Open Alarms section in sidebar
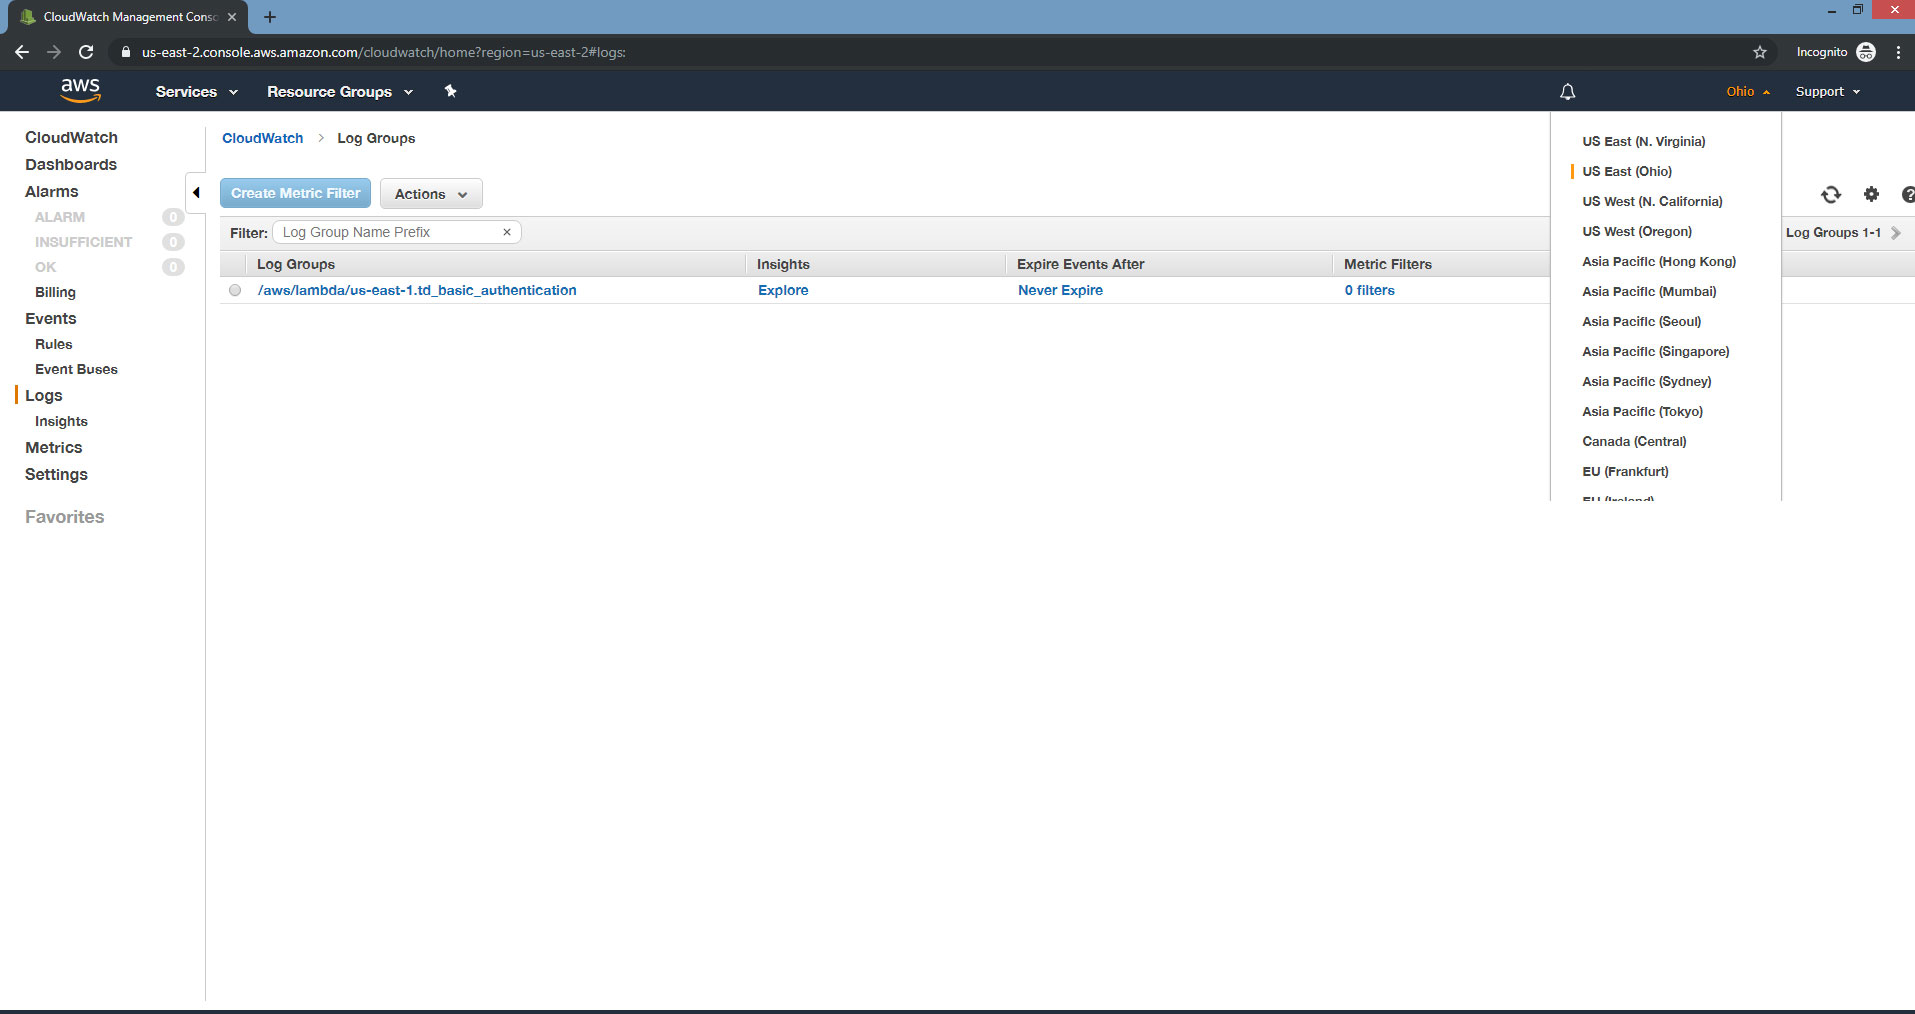The height and width of the screenshot is (1014, 1915). pos(51,192)
